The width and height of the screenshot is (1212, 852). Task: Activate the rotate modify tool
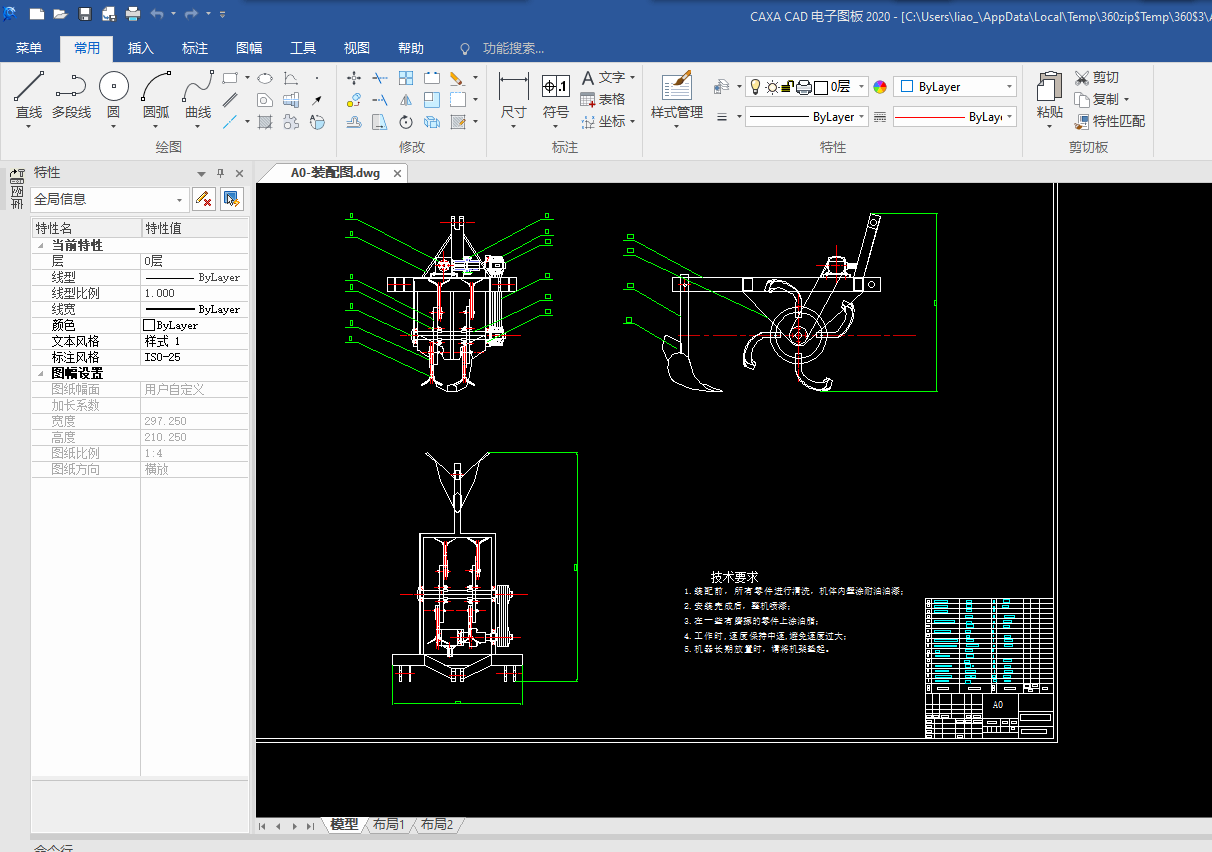click(406, 122)
